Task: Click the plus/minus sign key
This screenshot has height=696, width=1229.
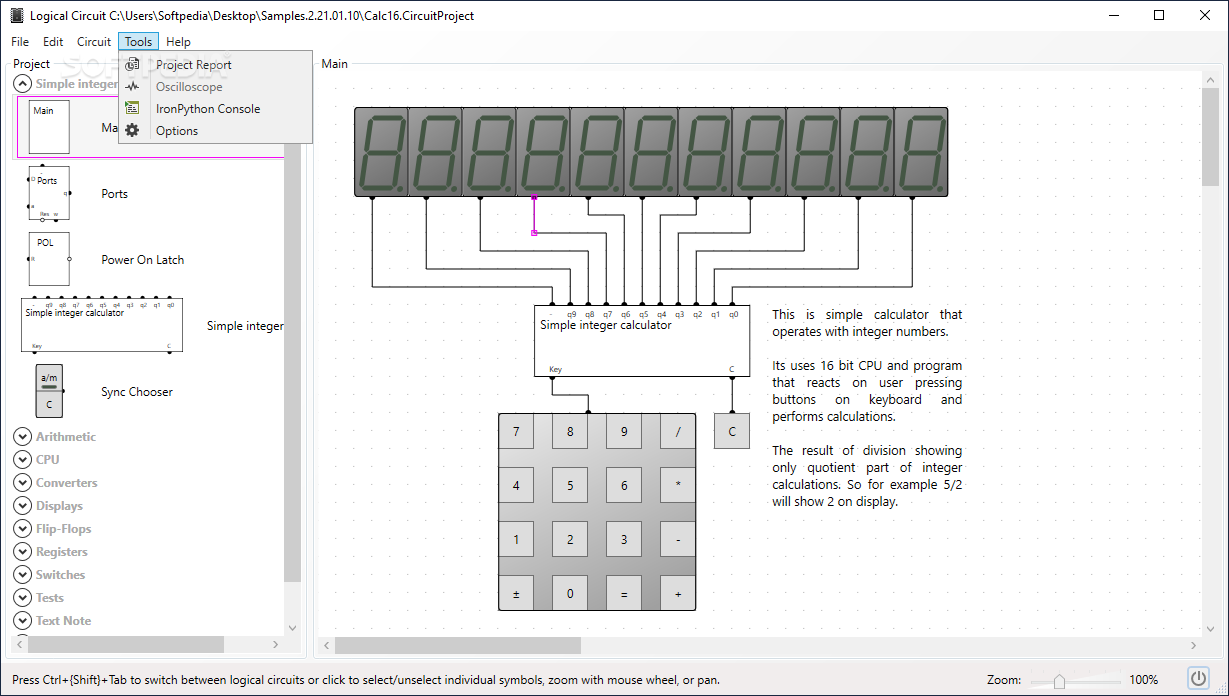Action: [x=516, y=594]
